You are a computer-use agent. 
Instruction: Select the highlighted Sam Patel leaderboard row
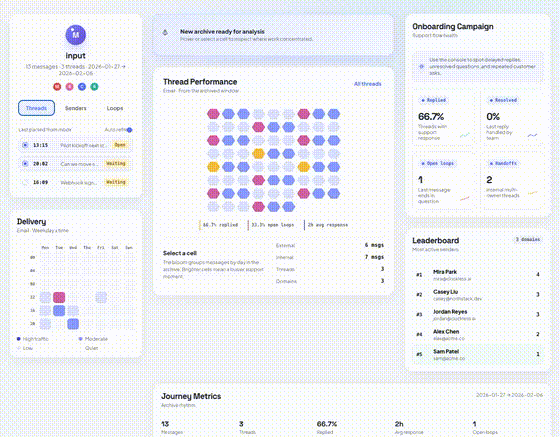point(478,355)
